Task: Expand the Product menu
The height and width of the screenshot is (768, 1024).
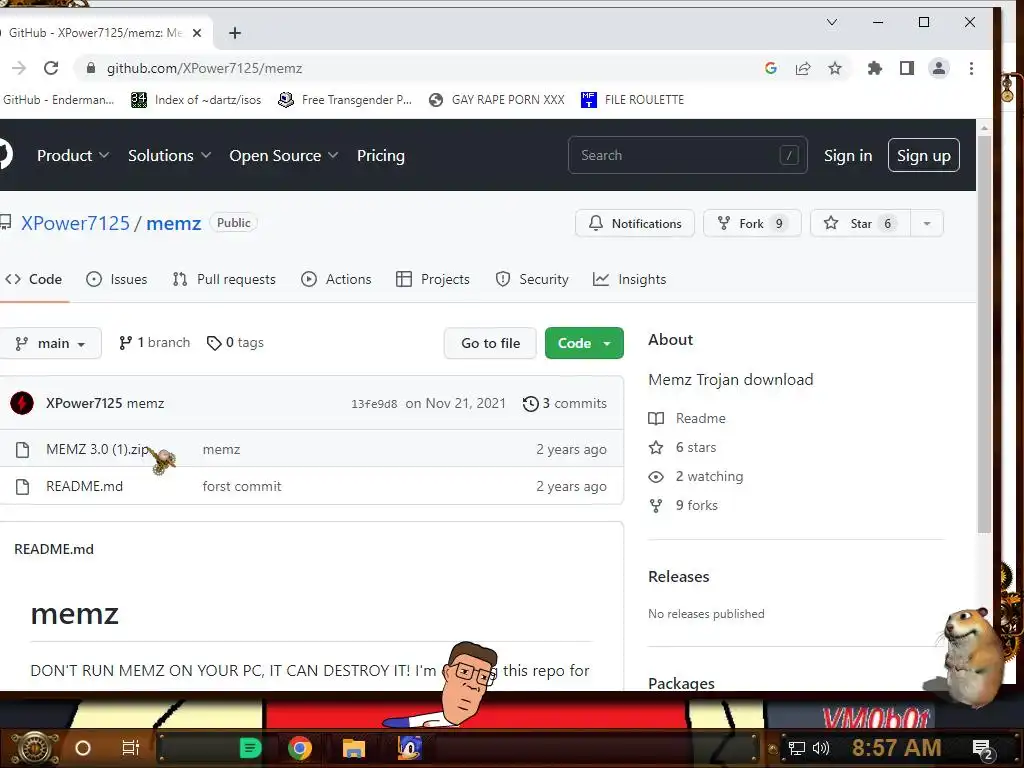Action: click(x=72, y=155)
